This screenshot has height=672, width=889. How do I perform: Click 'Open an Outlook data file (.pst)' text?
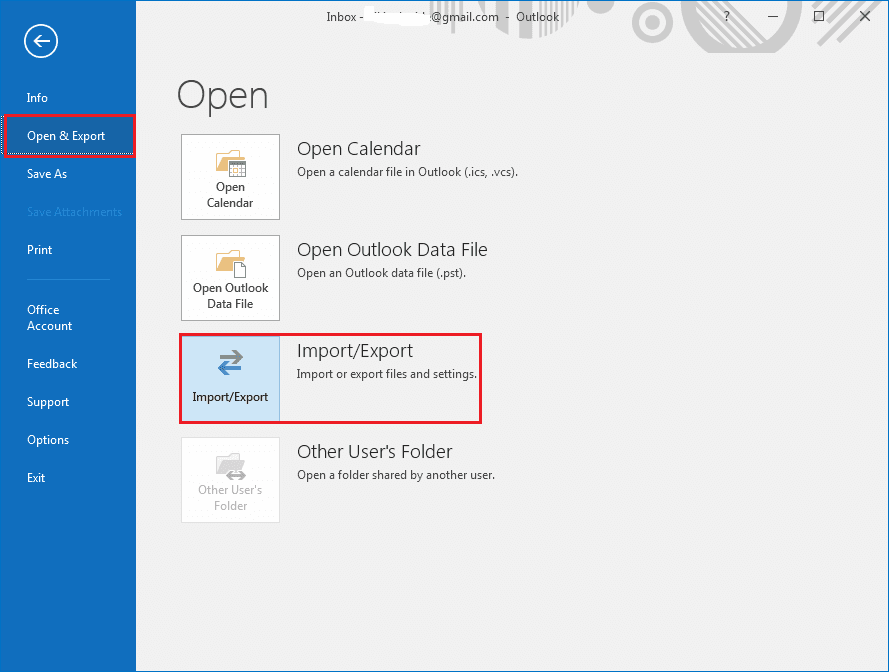381,273
